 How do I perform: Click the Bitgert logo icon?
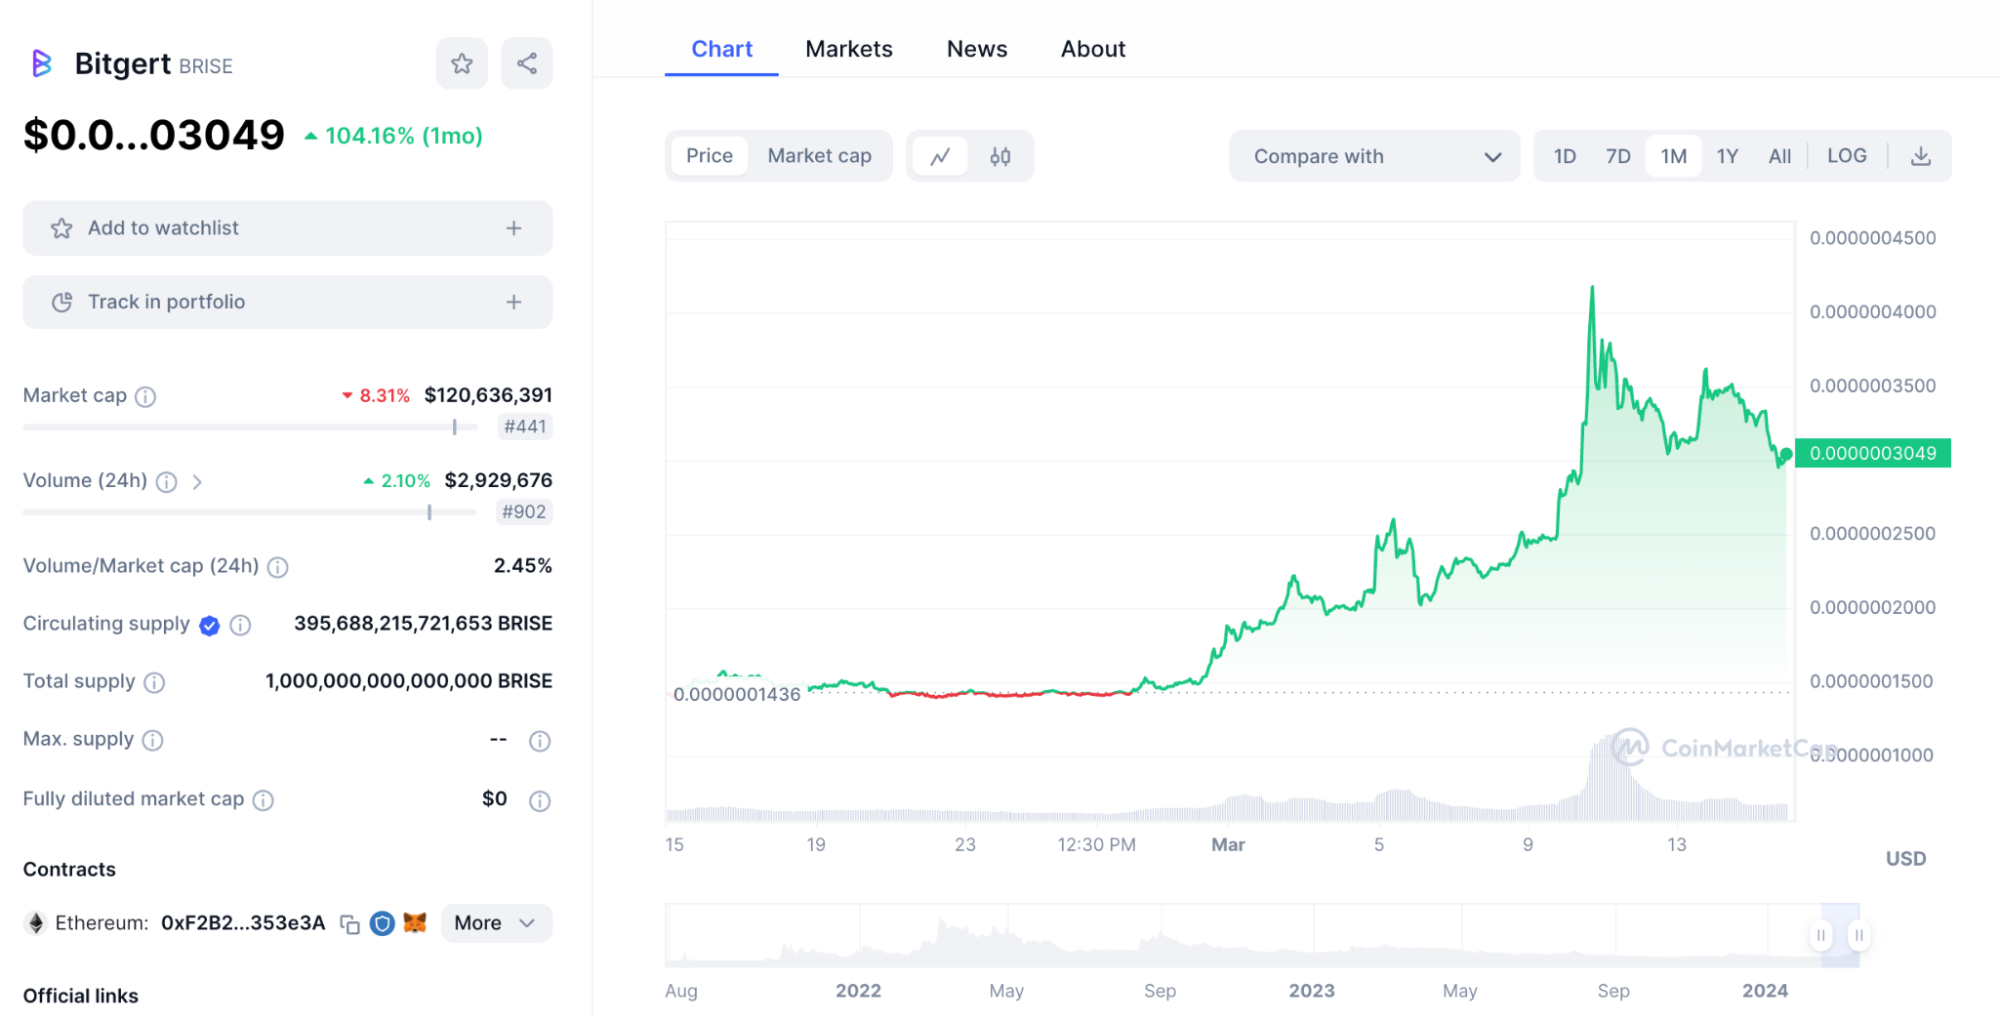(x=41, y=64)
